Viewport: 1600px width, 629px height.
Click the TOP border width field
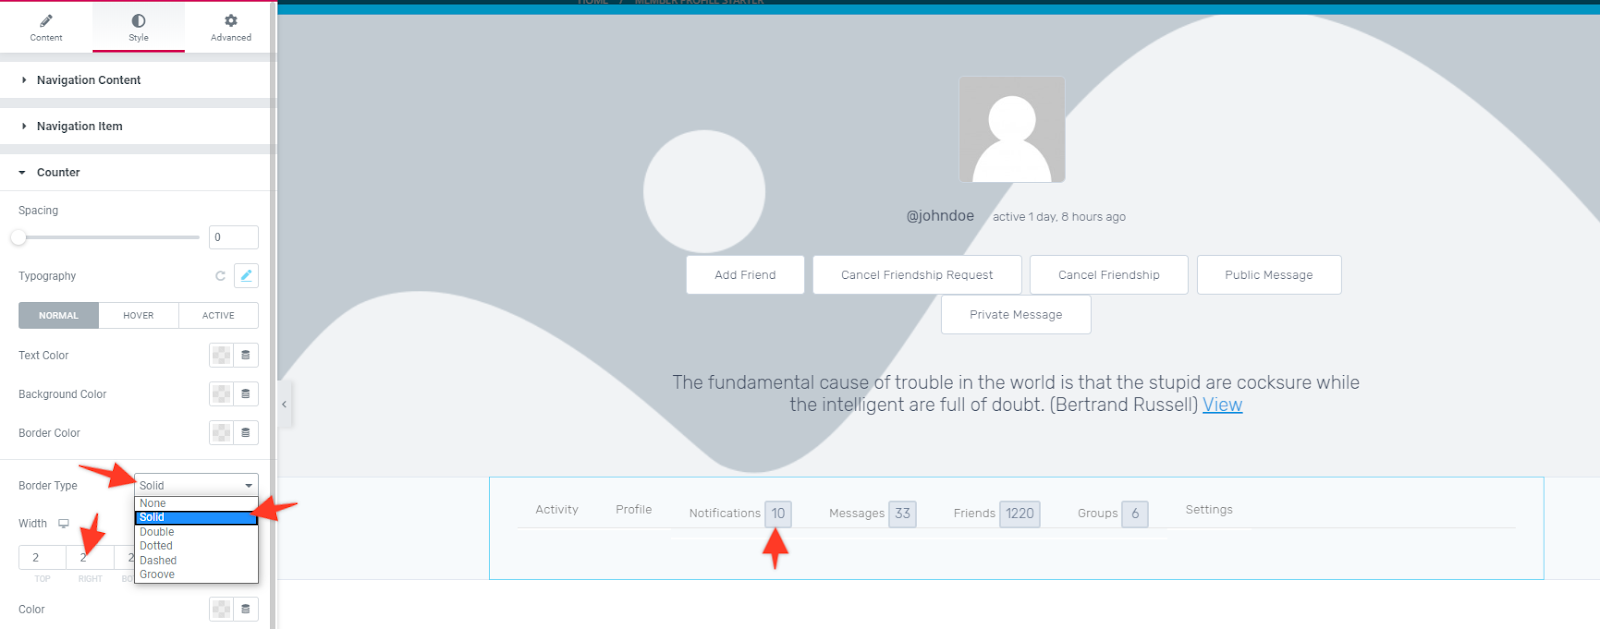pyautogui.click(x=42, y=558)
